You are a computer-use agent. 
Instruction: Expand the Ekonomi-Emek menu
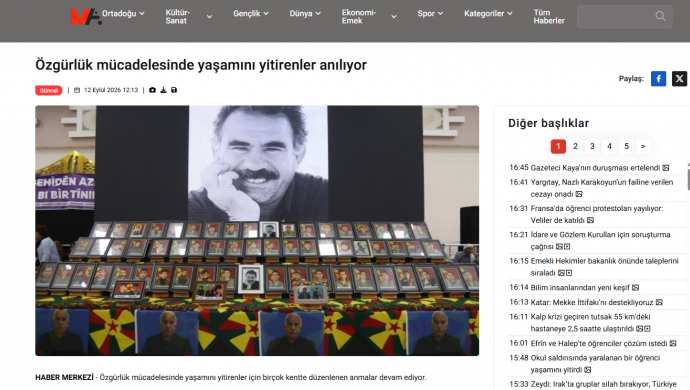click(369, 17)
